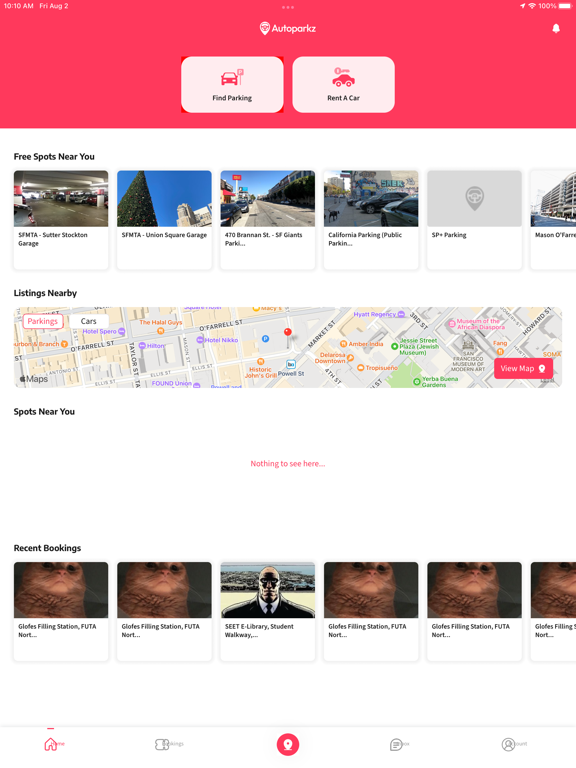This screenshot has width=576, height=768.
Task: Open the Rent A Car card
Action: tap(343, 85)
